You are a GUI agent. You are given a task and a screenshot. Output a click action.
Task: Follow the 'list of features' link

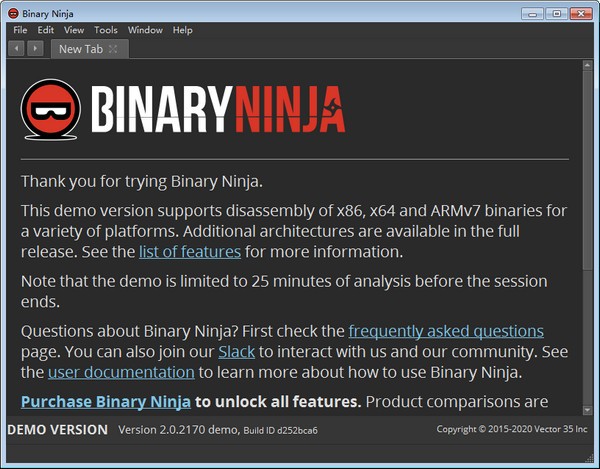click(189, 251)
